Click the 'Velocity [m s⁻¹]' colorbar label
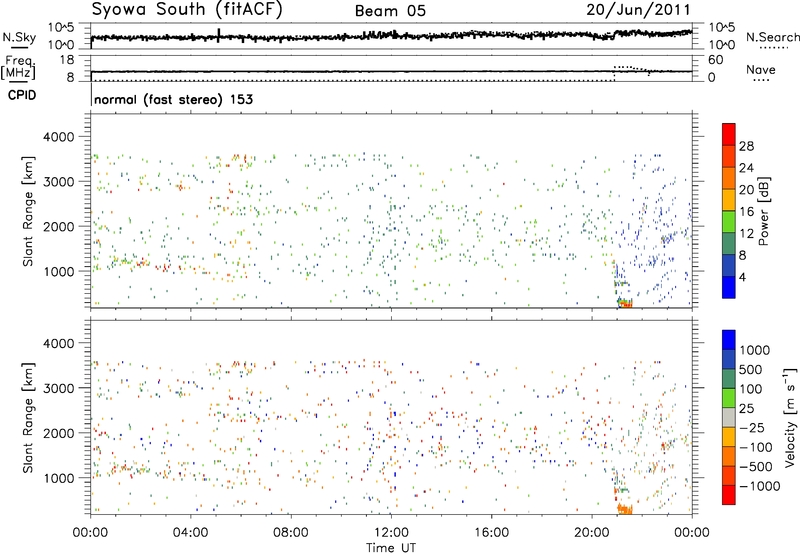Viewport: 800px width, 554px height. pos(790,417)
